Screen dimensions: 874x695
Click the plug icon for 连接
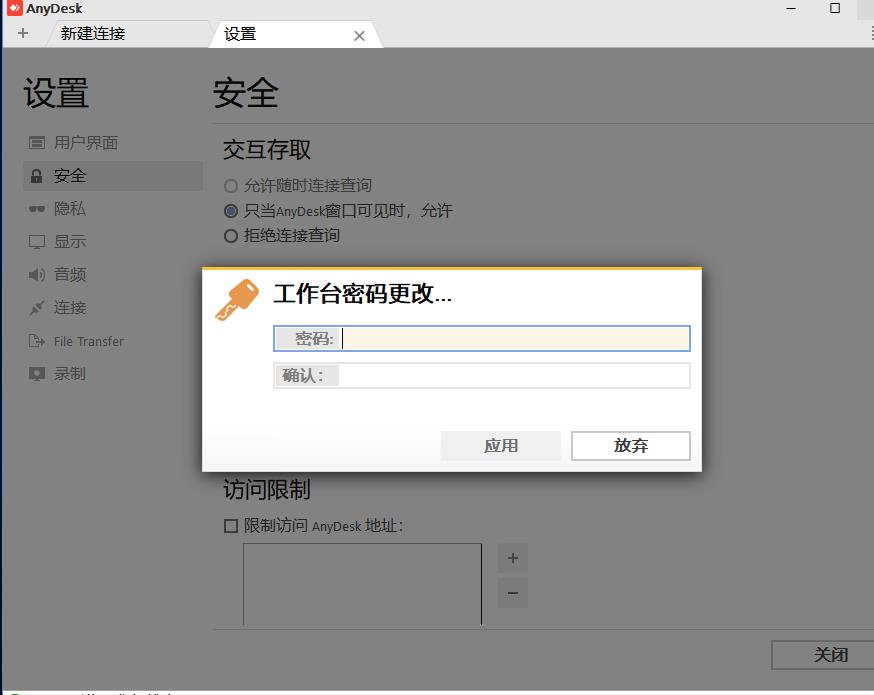[x=37, y=308]
